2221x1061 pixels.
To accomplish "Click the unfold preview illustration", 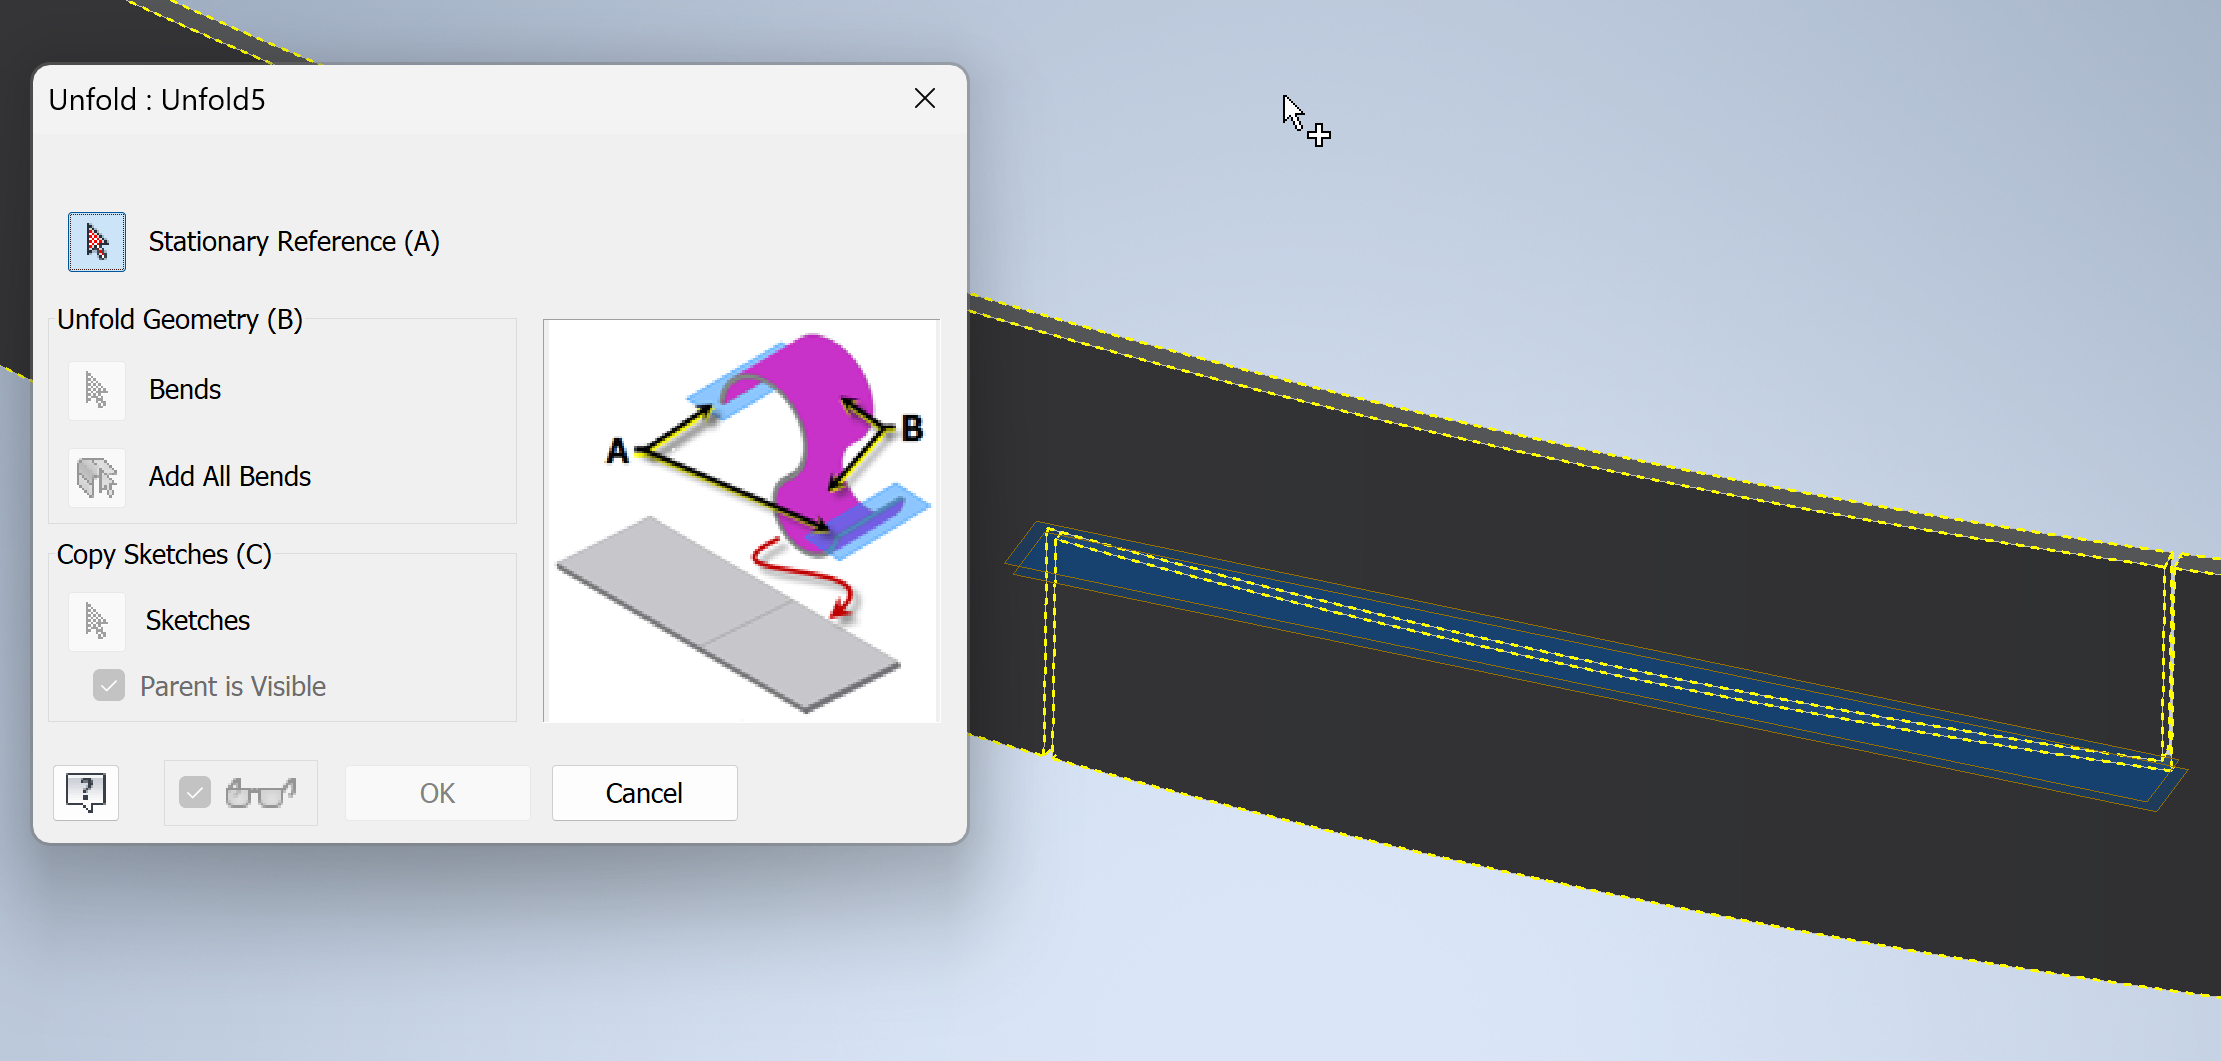I will pyautogui.click(x=740, y=520).
